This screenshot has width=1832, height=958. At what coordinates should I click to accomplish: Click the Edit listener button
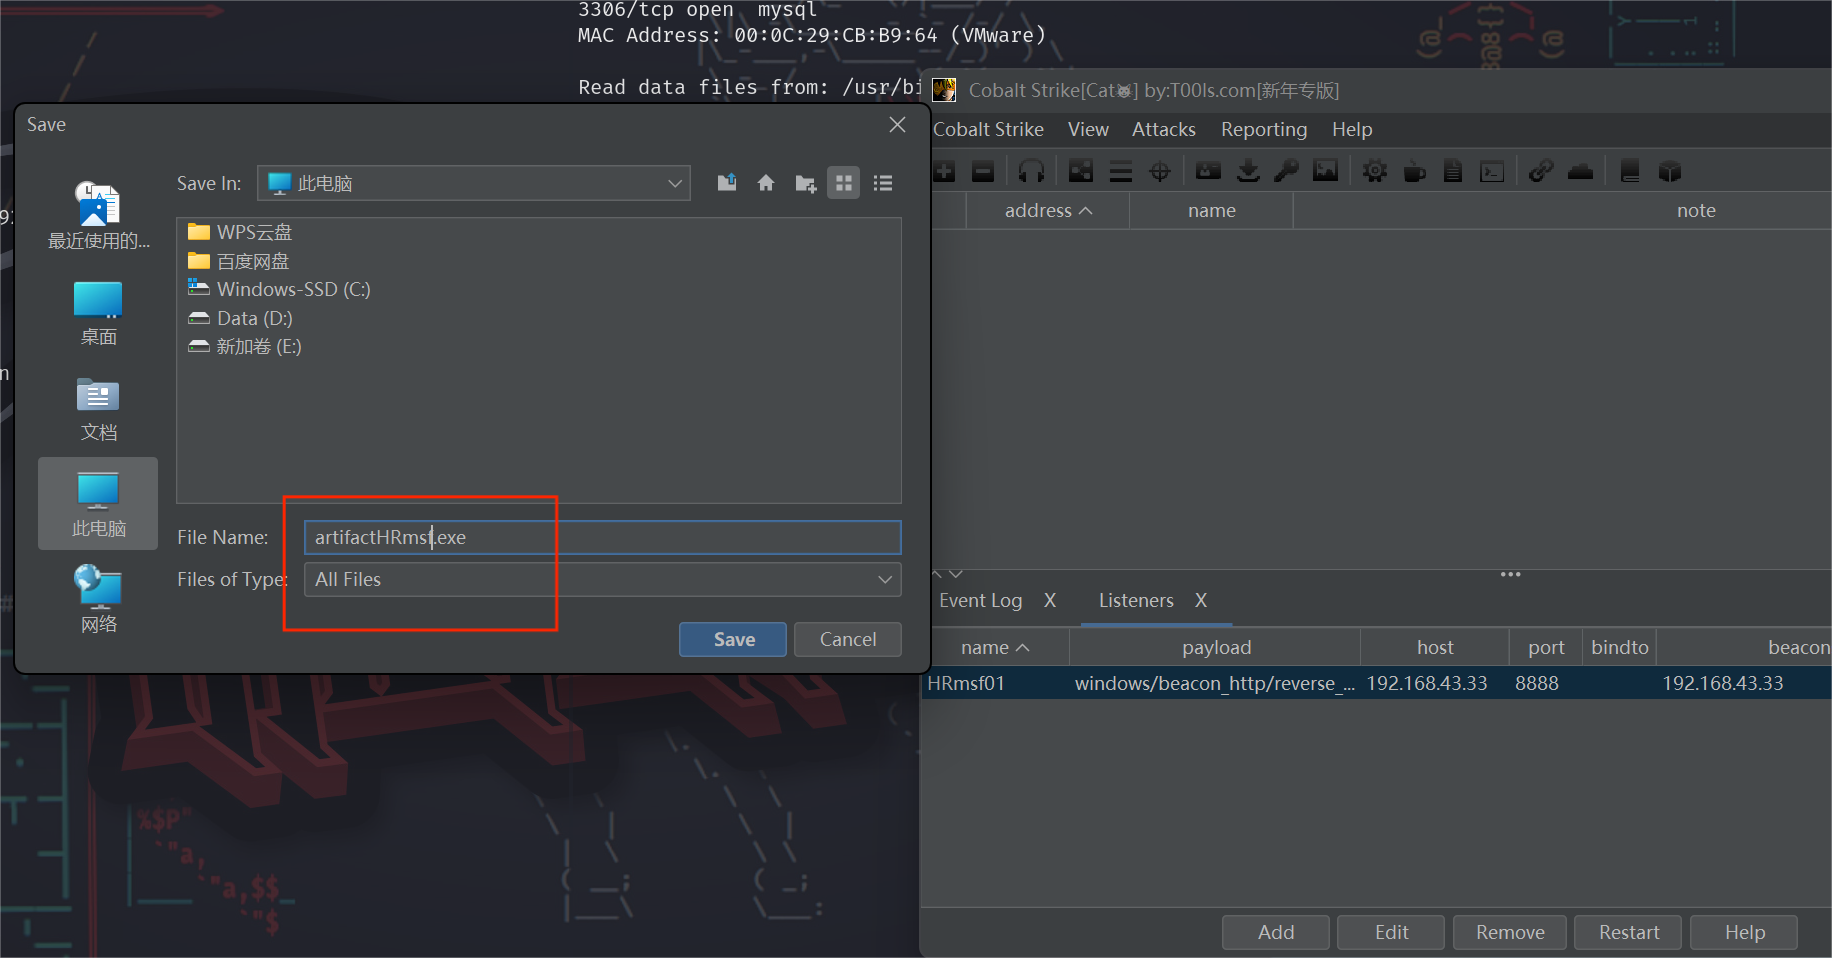(x=1391, y=933)
